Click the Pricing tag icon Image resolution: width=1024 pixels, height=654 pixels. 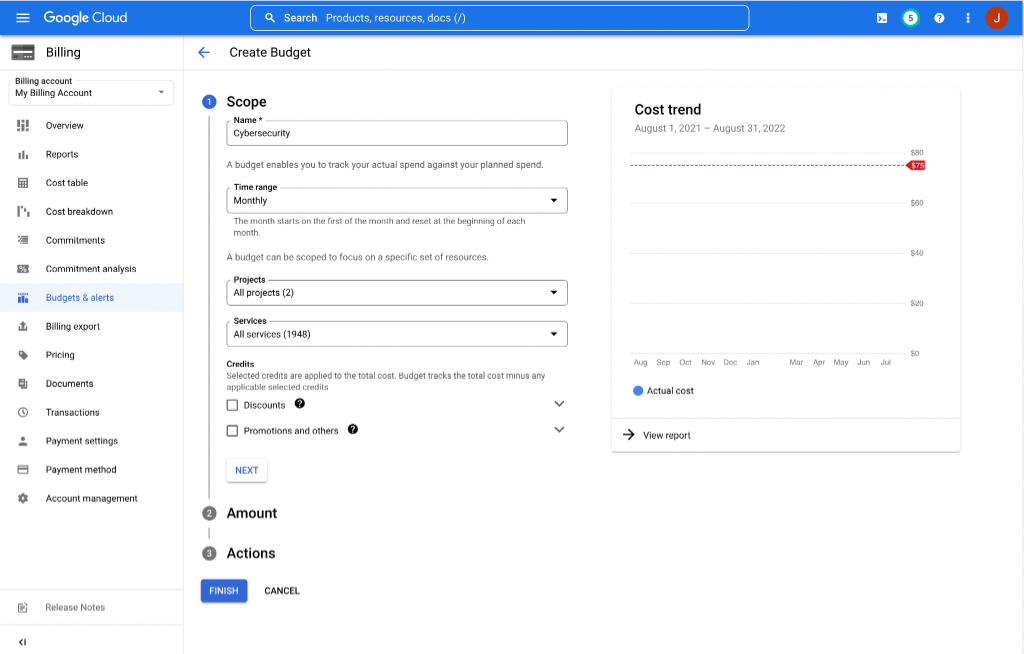point(23,355)
